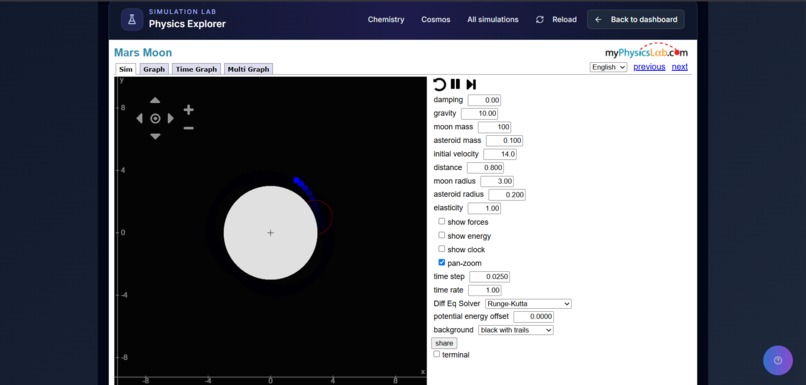Enable the show forces checkbox

(442, 222)
